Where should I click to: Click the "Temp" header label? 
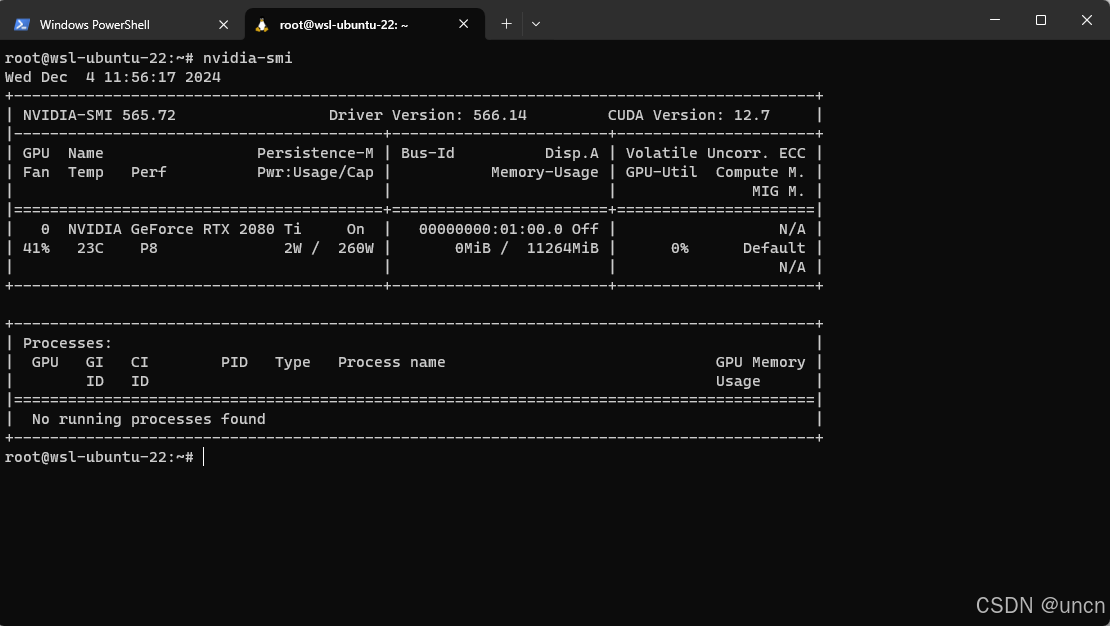86,173
